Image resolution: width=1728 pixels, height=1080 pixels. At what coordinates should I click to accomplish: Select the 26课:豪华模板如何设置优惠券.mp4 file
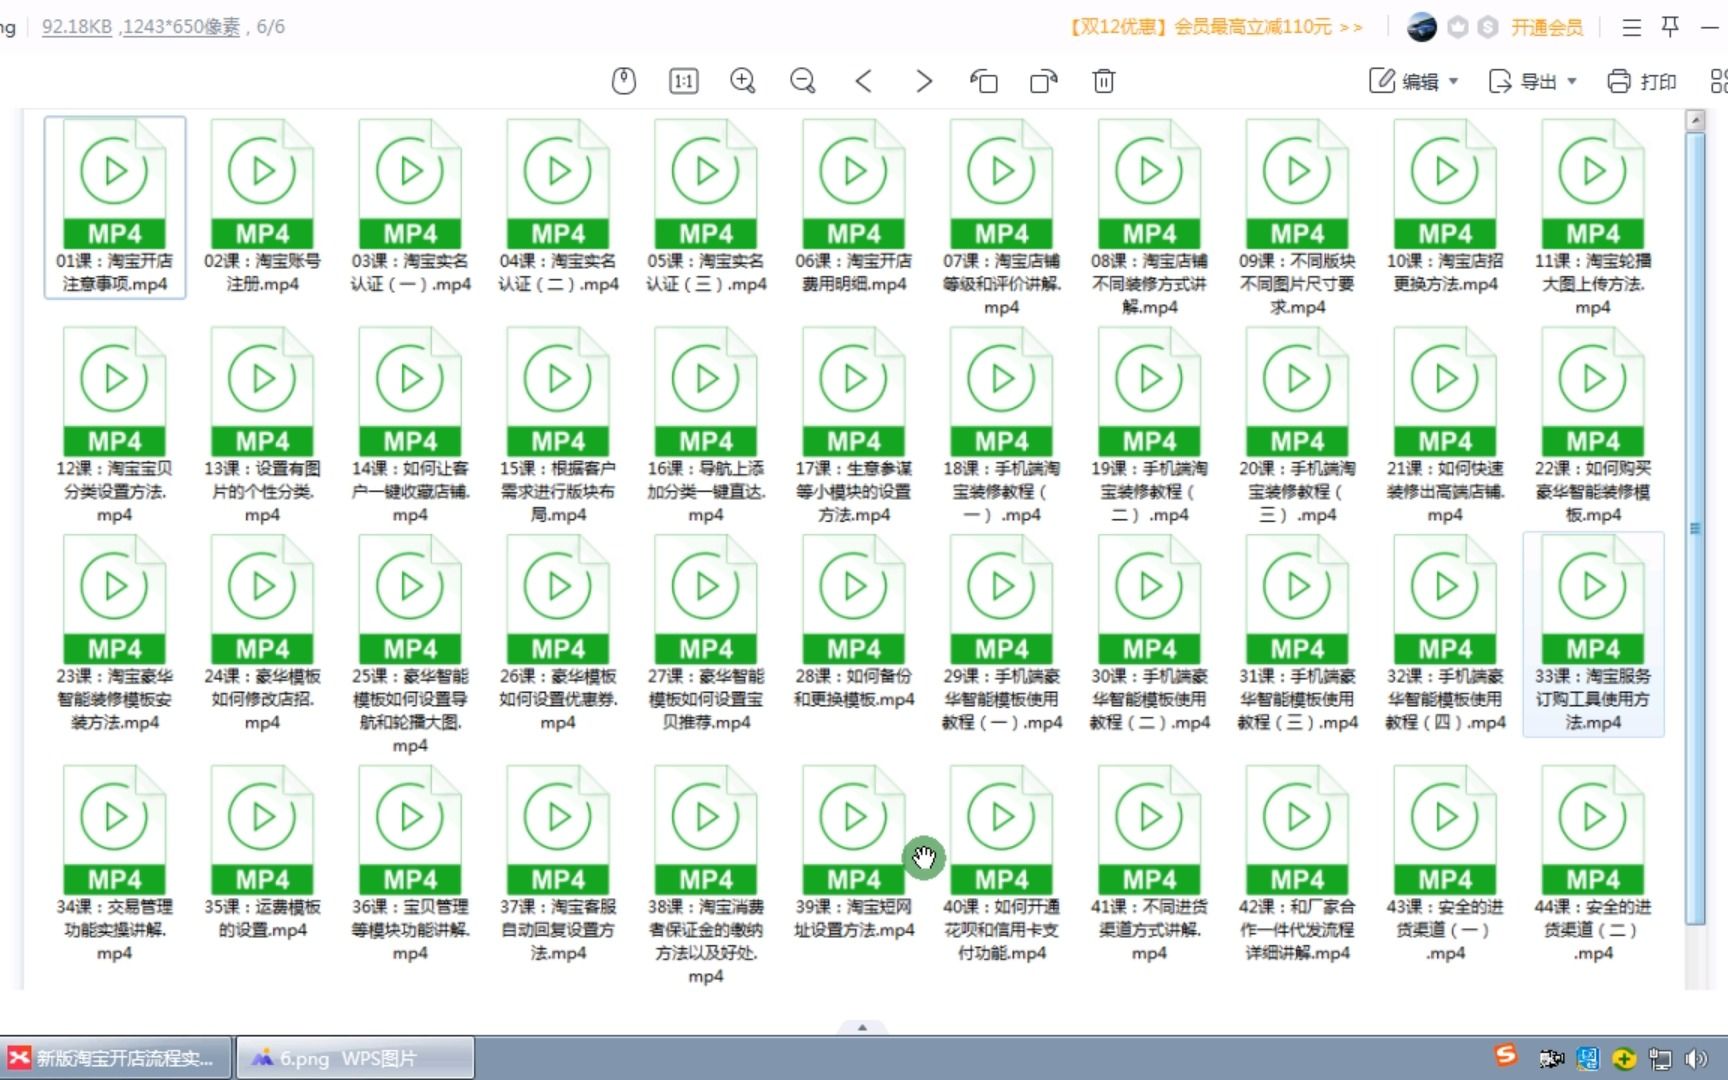coord(558,633)
